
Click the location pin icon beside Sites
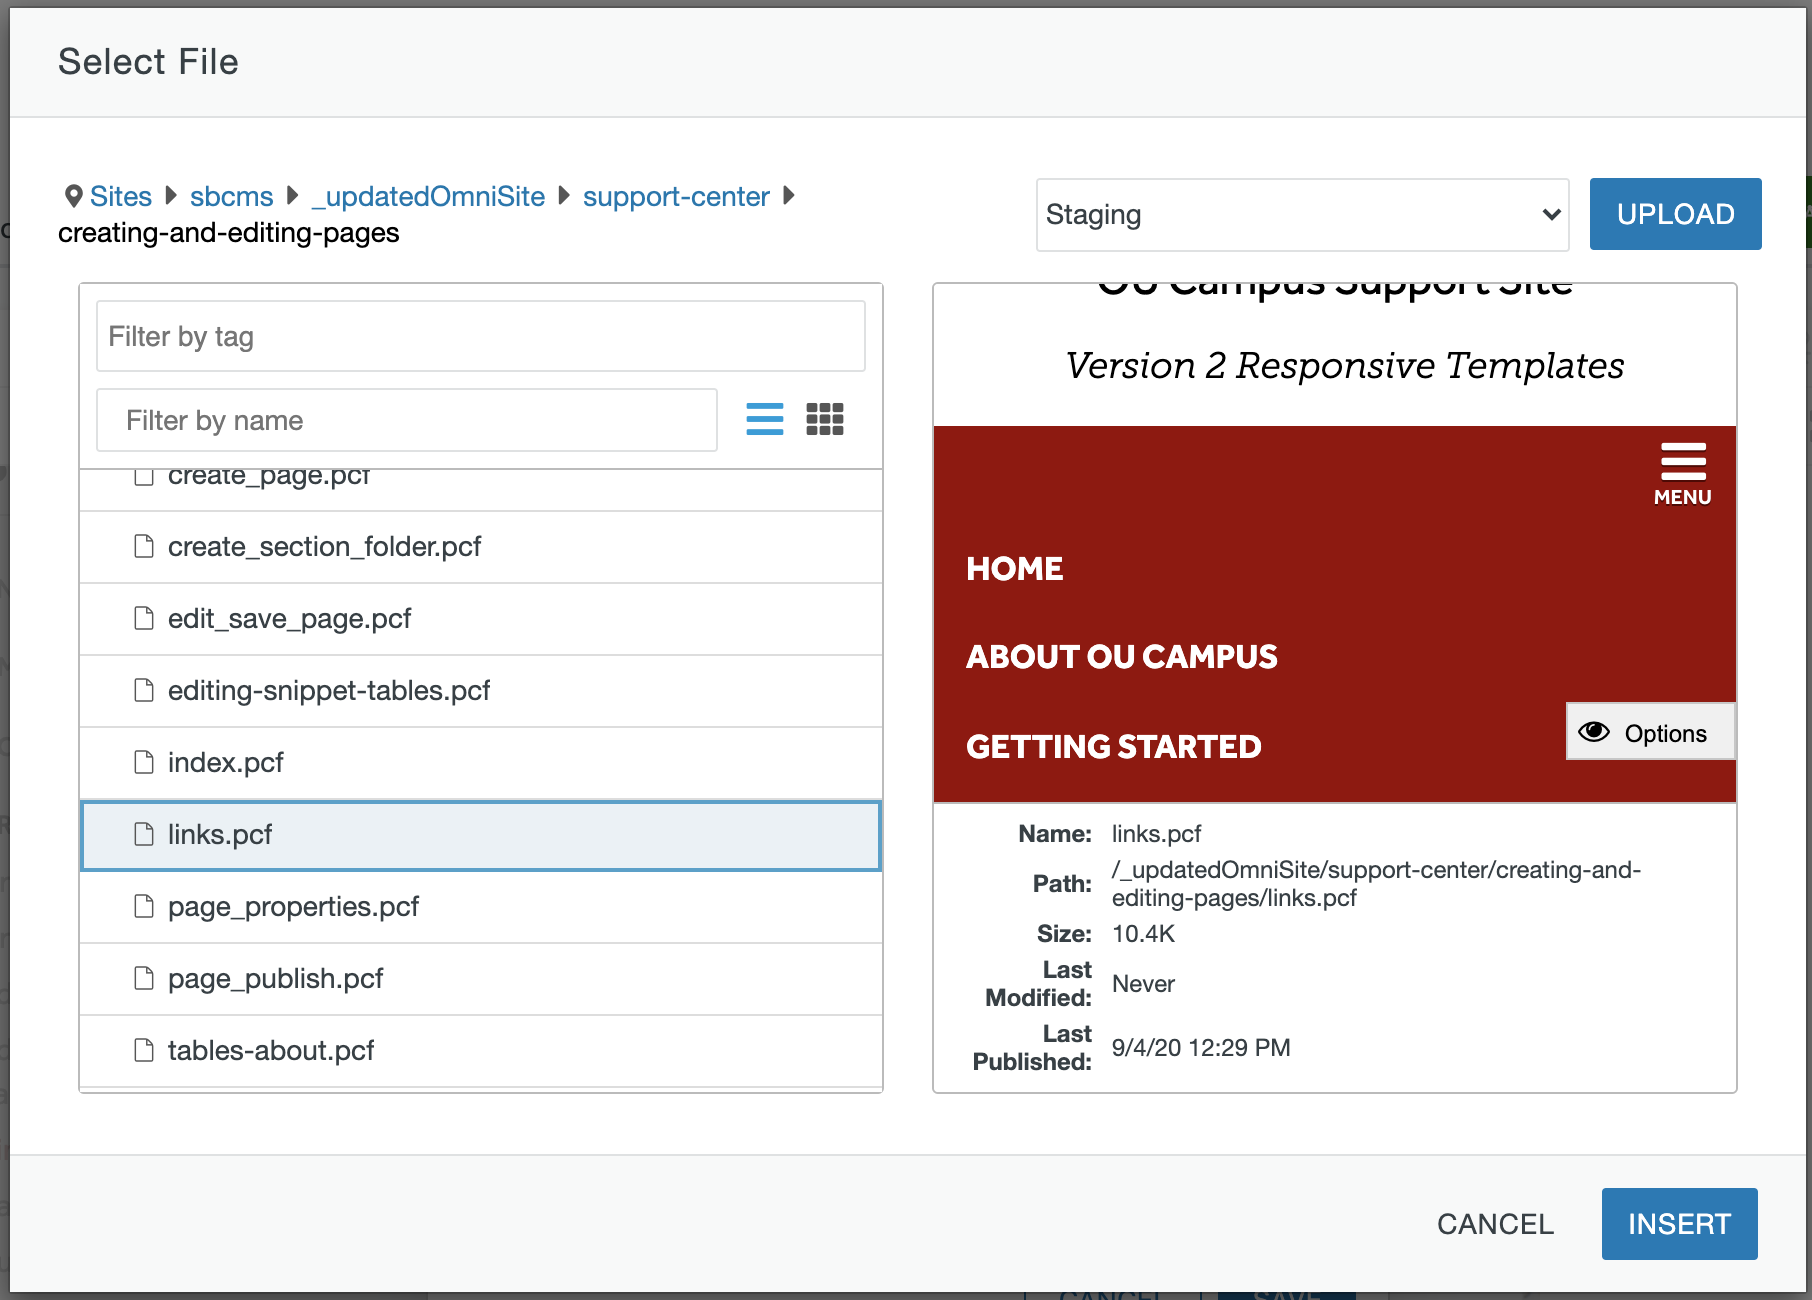[x=73, y=196]
